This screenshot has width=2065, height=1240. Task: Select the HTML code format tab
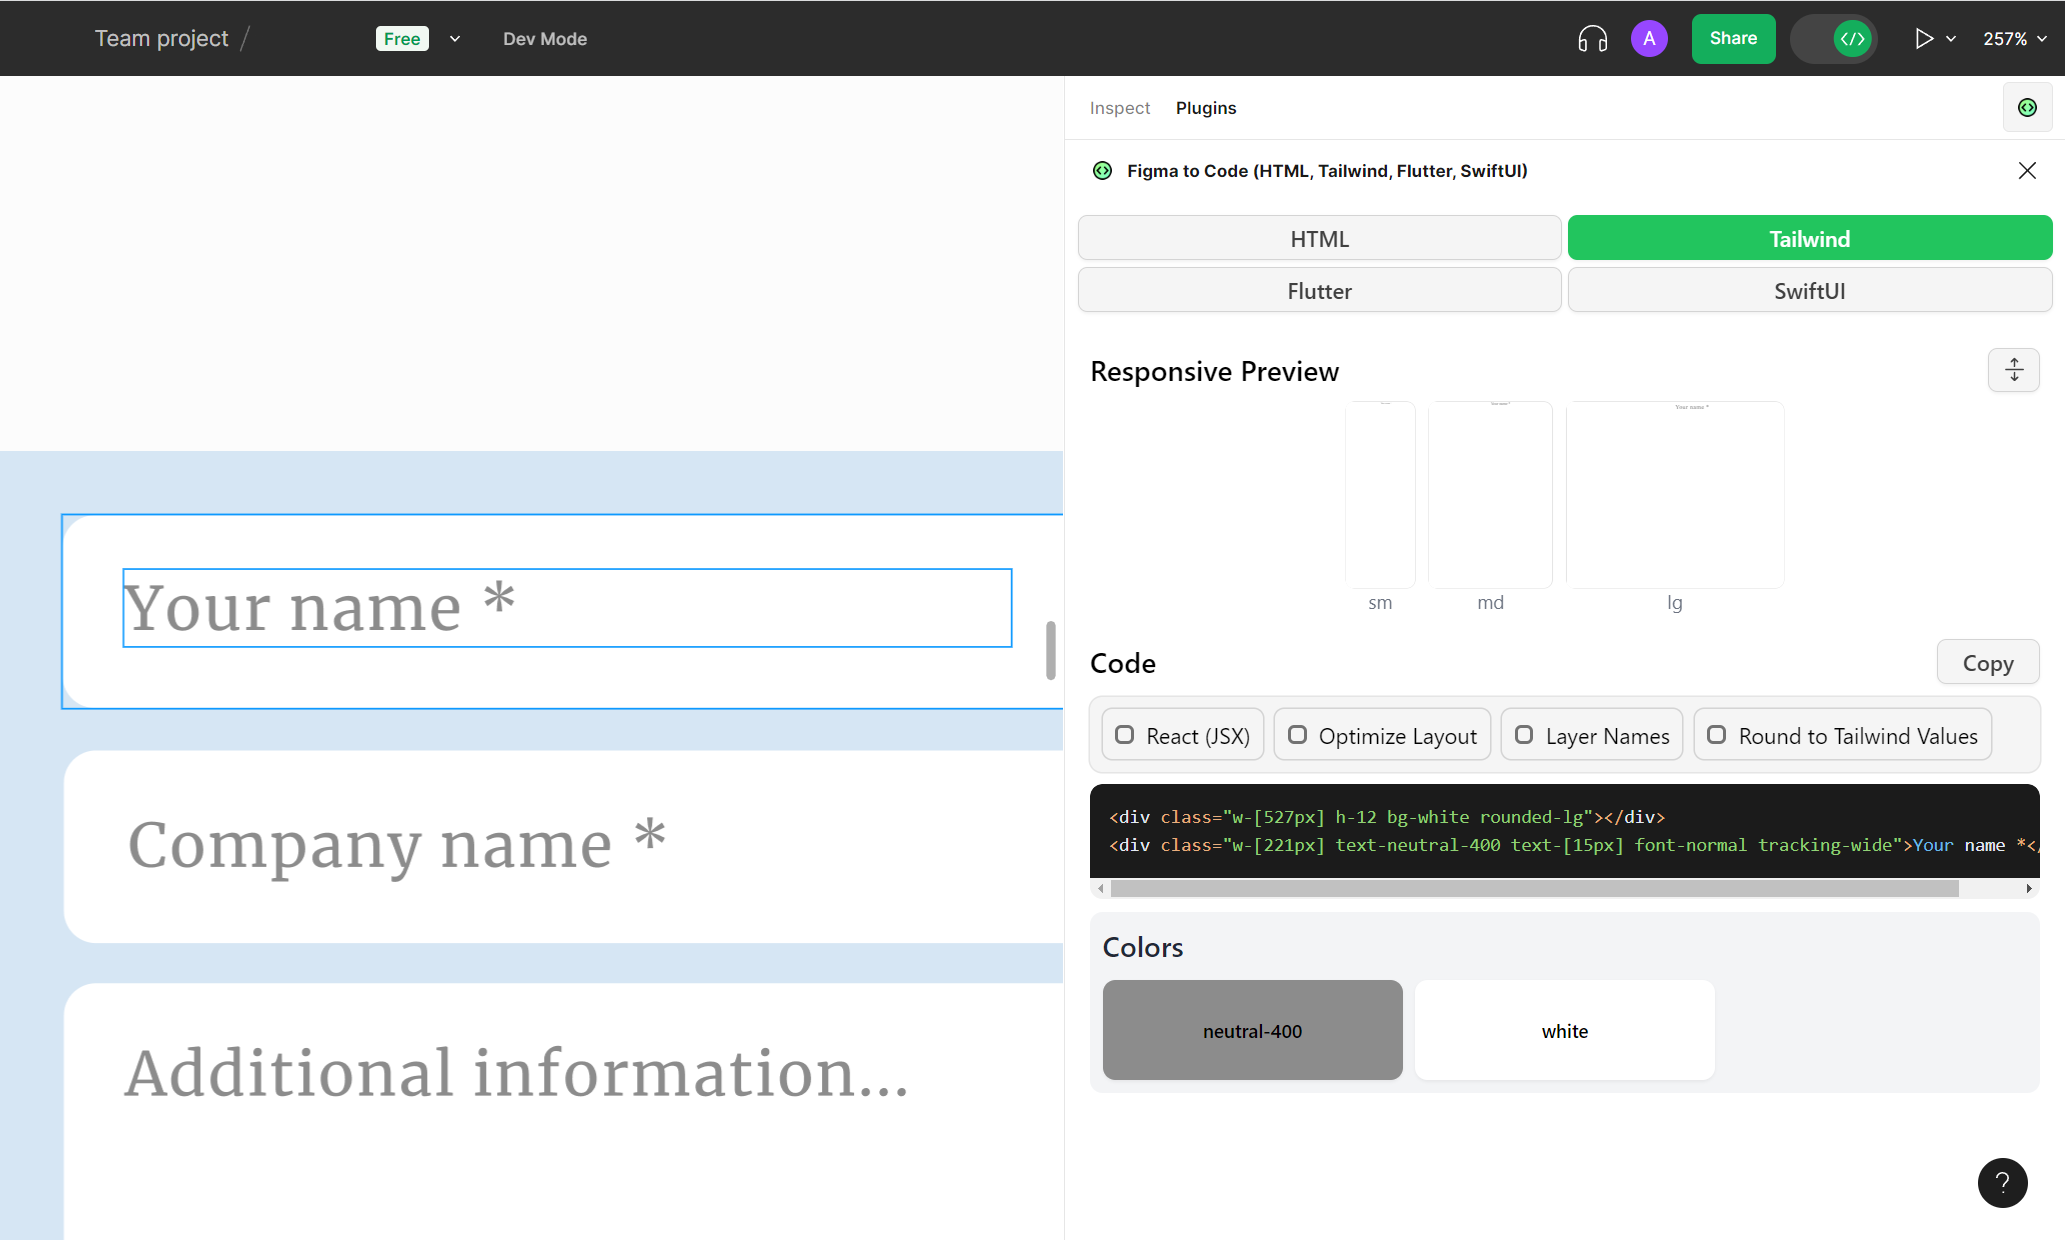pos(1319,239)
